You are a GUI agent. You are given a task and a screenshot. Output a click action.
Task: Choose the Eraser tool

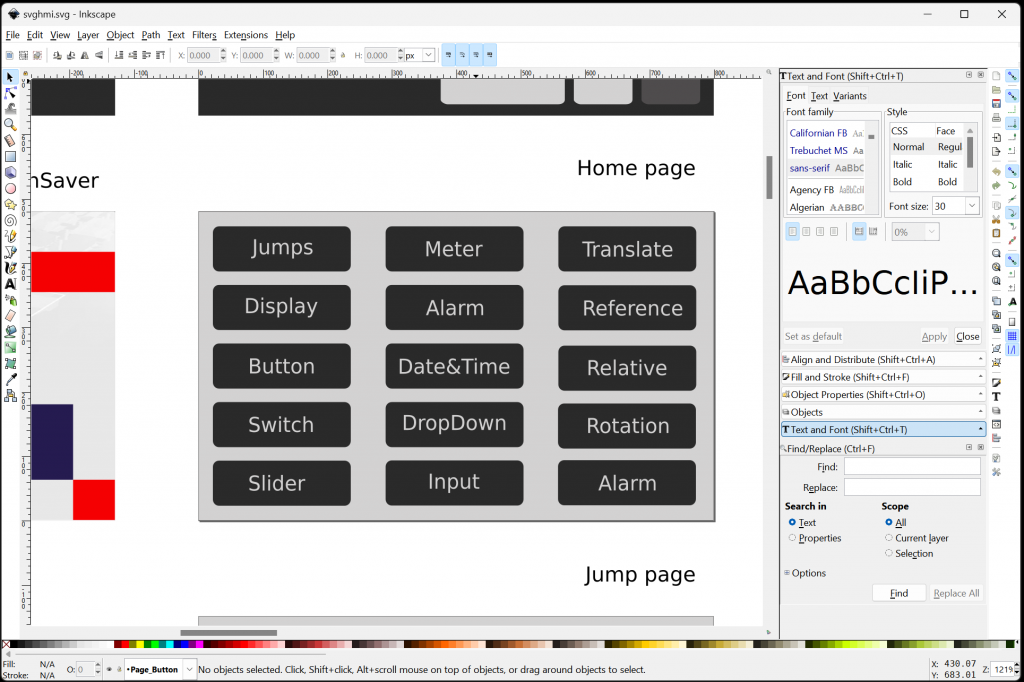pos(10,316)
